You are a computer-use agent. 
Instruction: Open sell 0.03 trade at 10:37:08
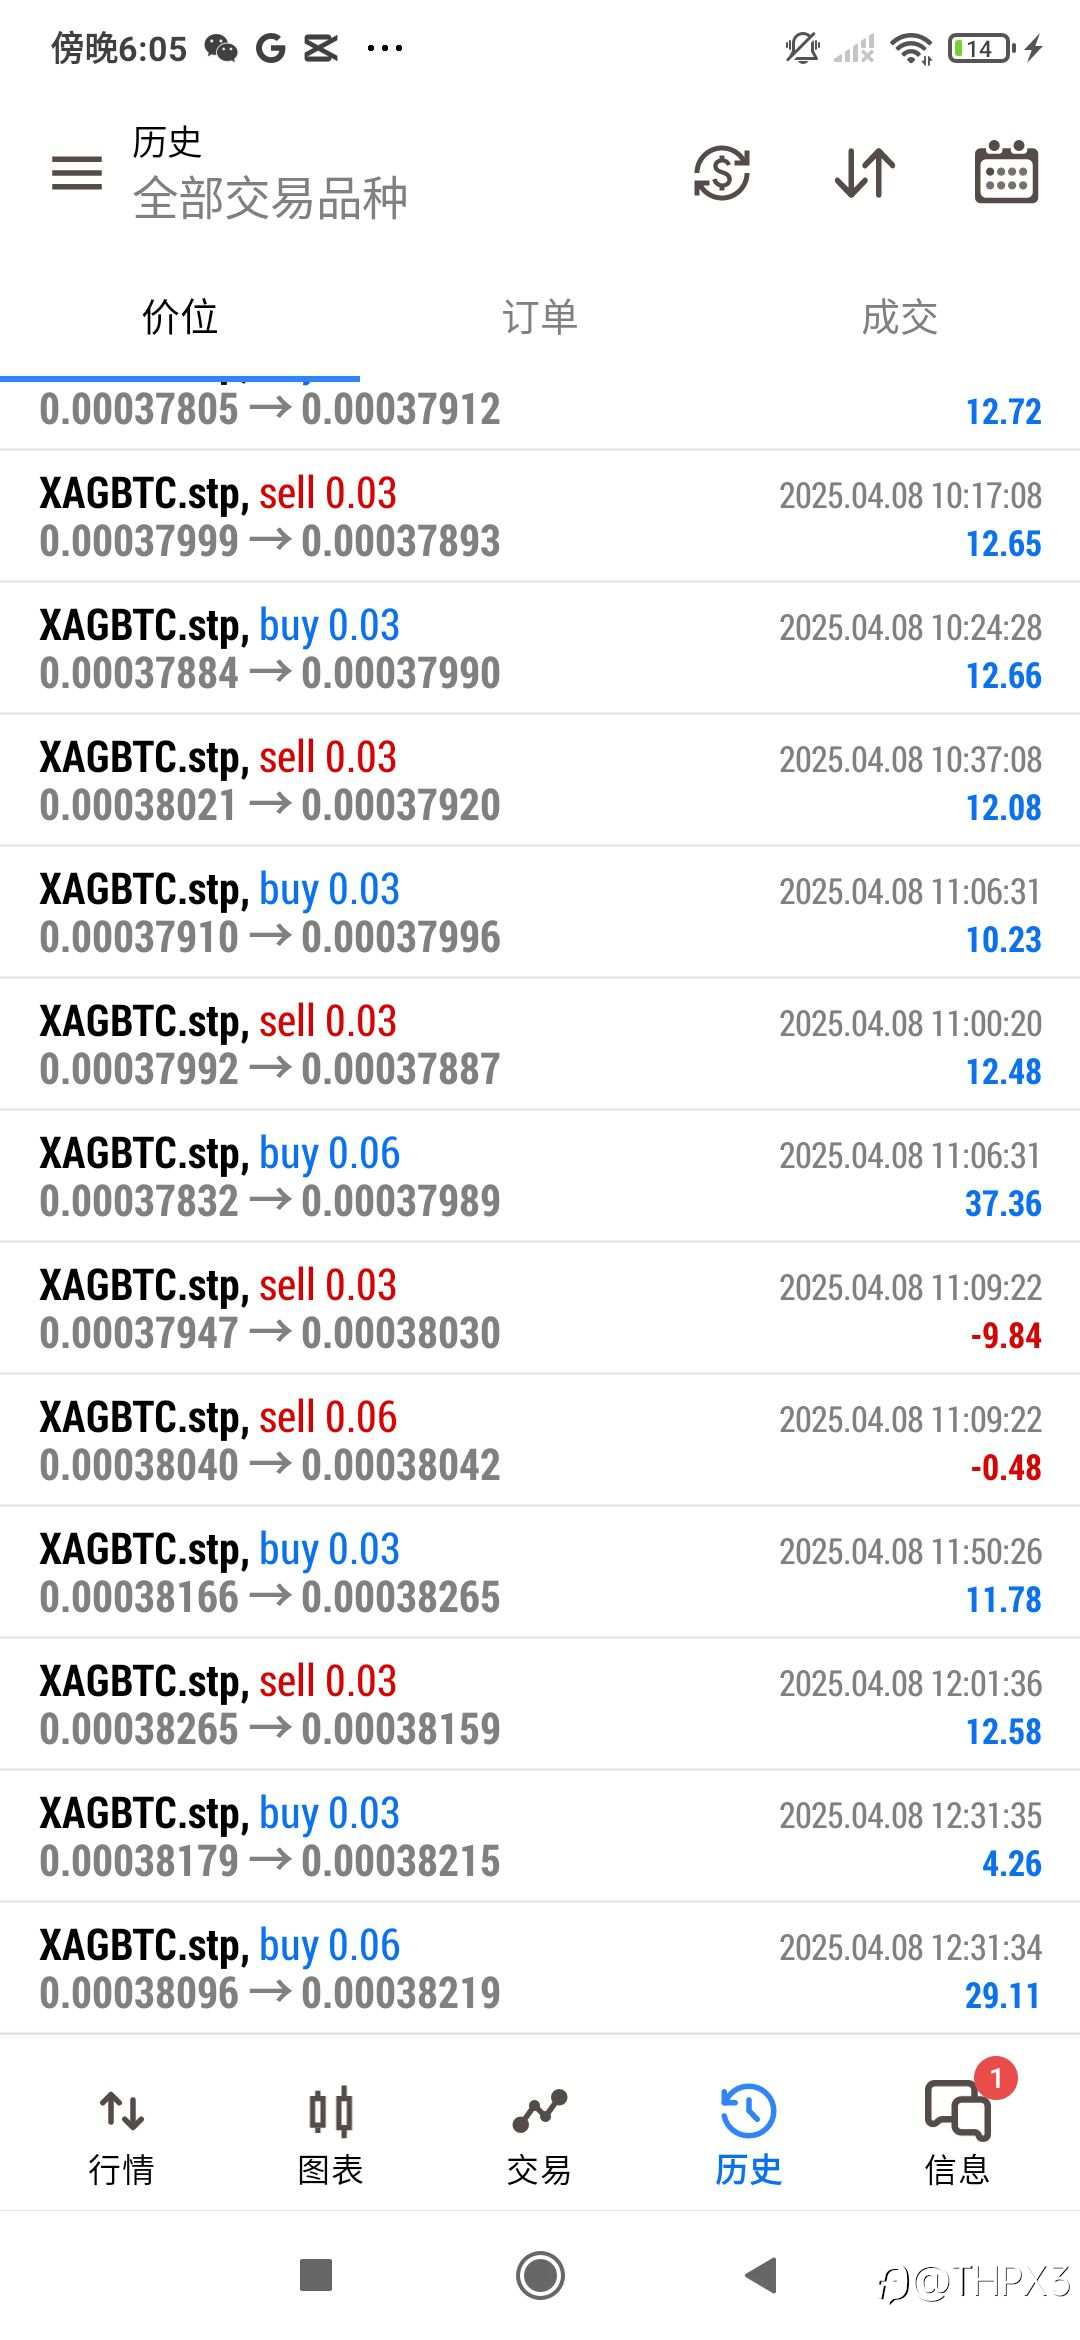coord(540,780)
